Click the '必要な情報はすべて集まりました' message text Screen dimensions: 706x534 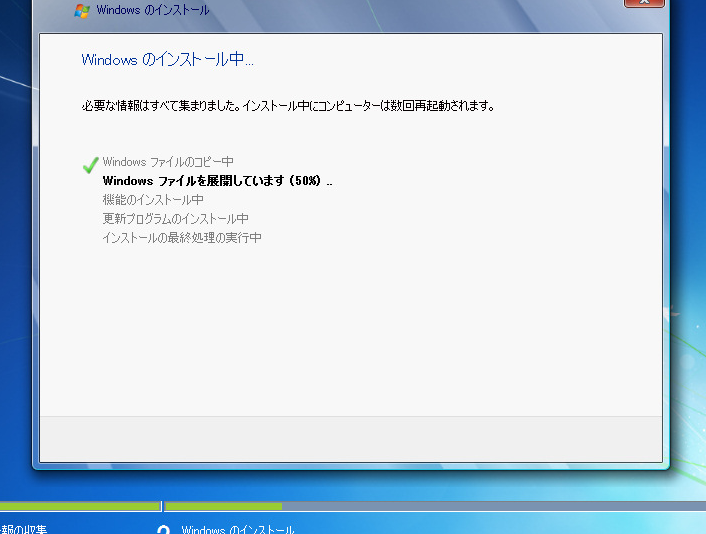(x=288, y=106)
